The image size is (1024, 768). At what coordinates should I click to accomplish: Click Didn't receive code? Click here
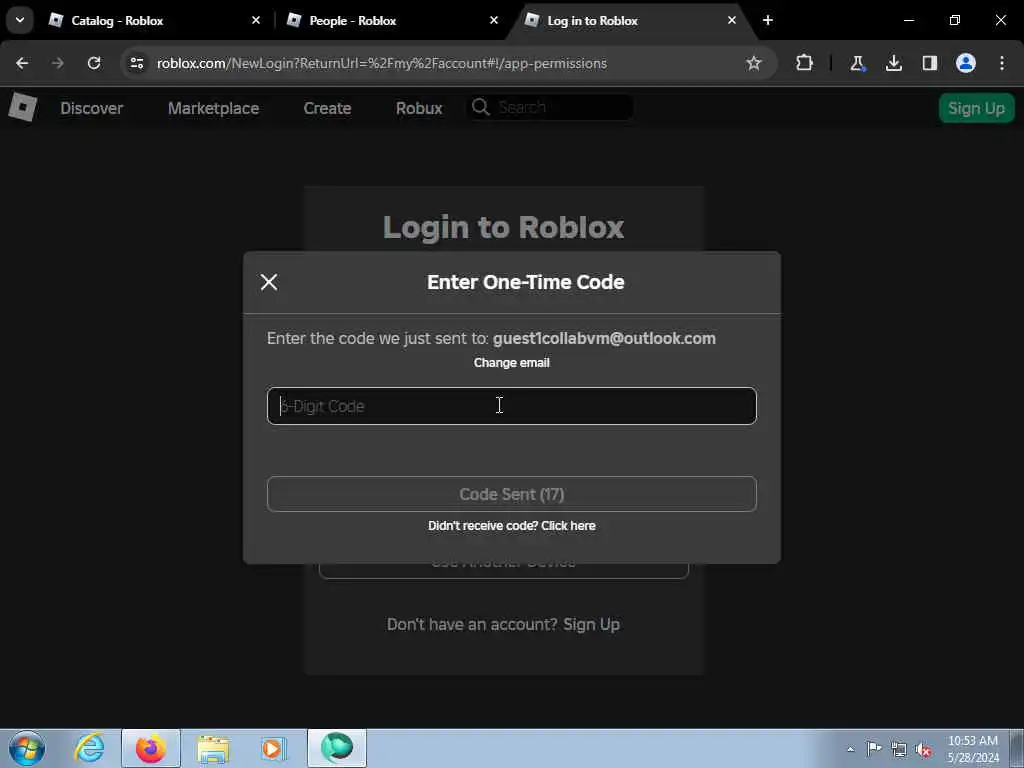tap(511, 526)
